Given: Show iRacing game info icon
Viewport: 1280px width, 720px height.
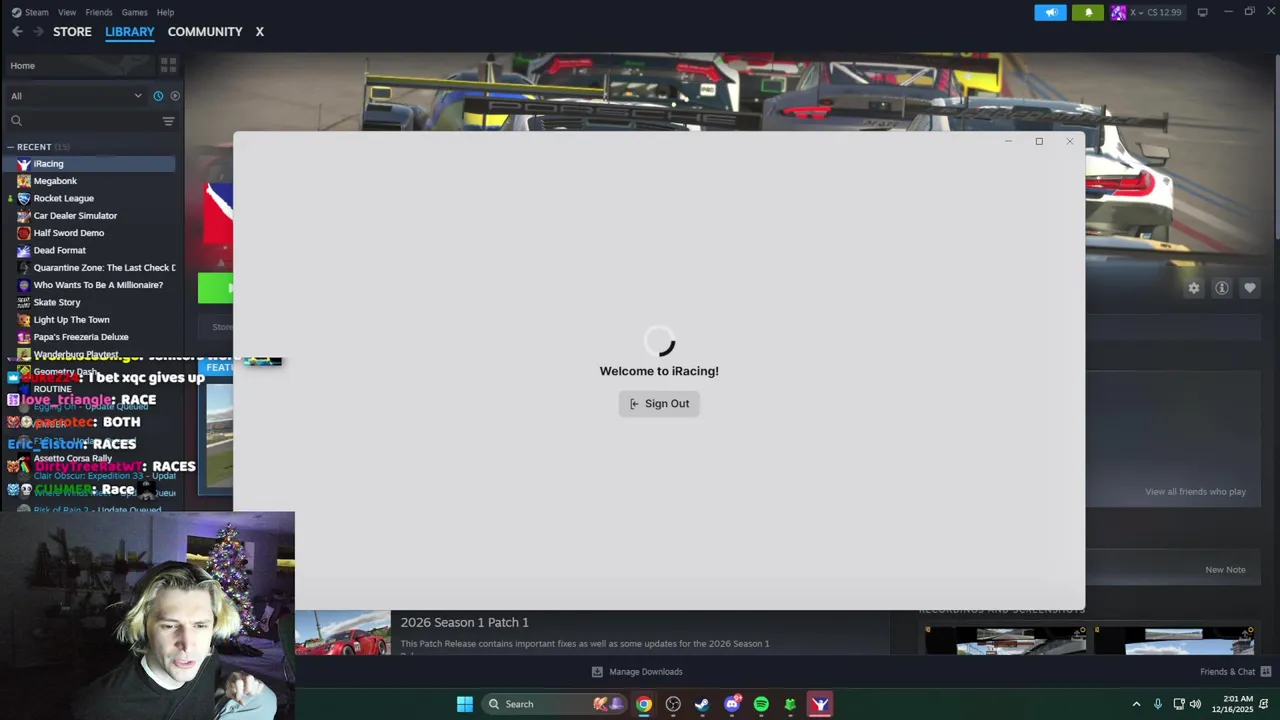Looking at the screenshot, I should 1221,288.
